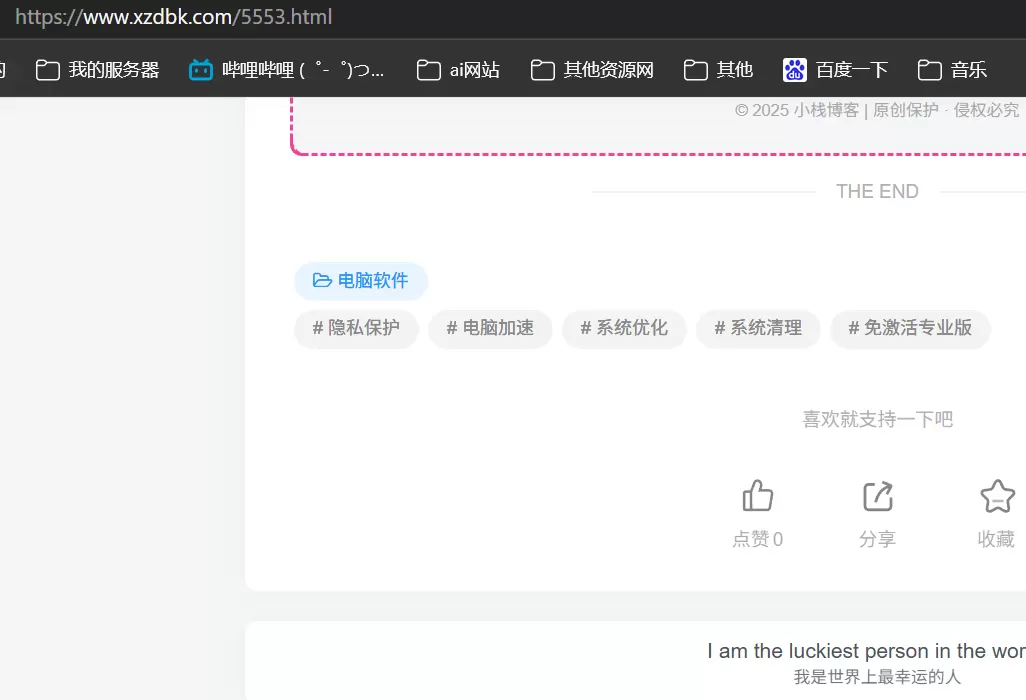1026x700 pixels.
Task: Open the 哔哩哔哩 bookmark
Action: (287, 70)
